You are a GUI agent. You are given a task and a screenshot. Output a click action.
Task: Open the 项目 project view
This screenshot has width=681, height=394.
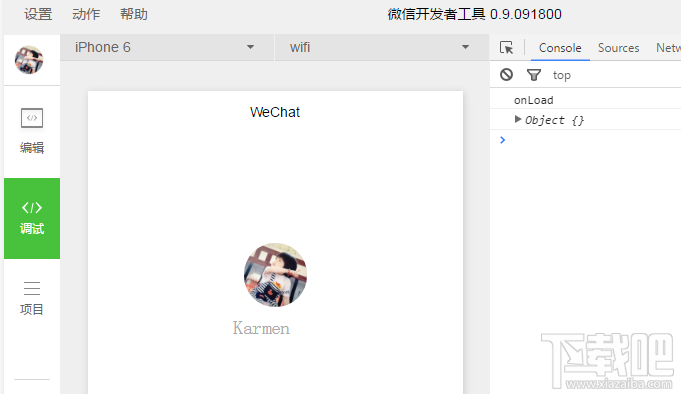(32, 298)
